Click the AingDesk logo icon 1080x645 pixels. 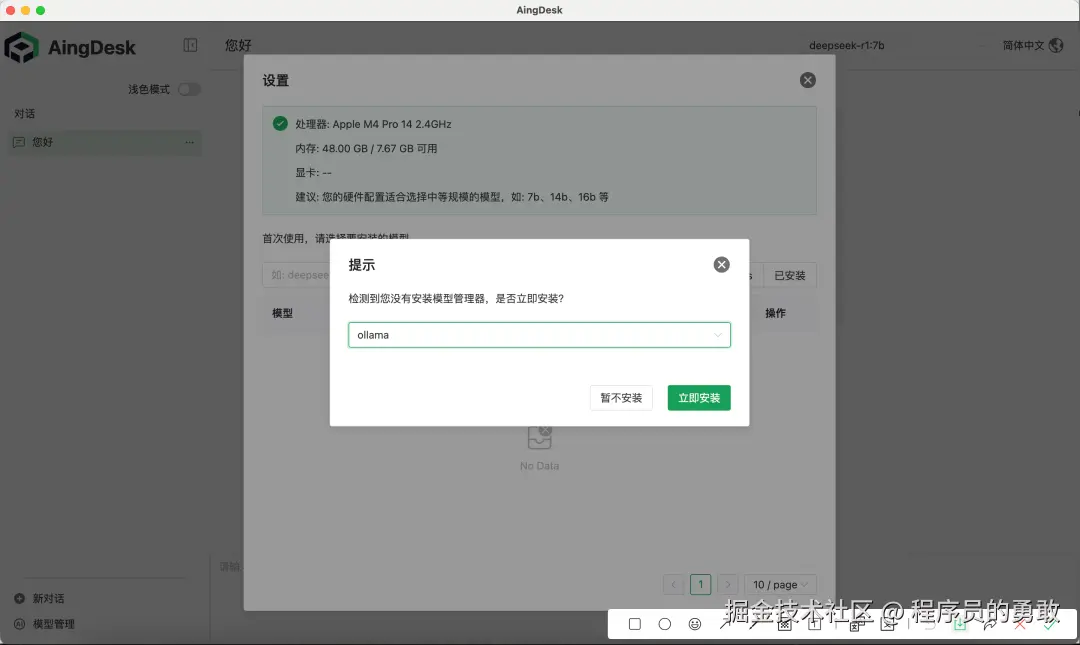tap(21, 48)
